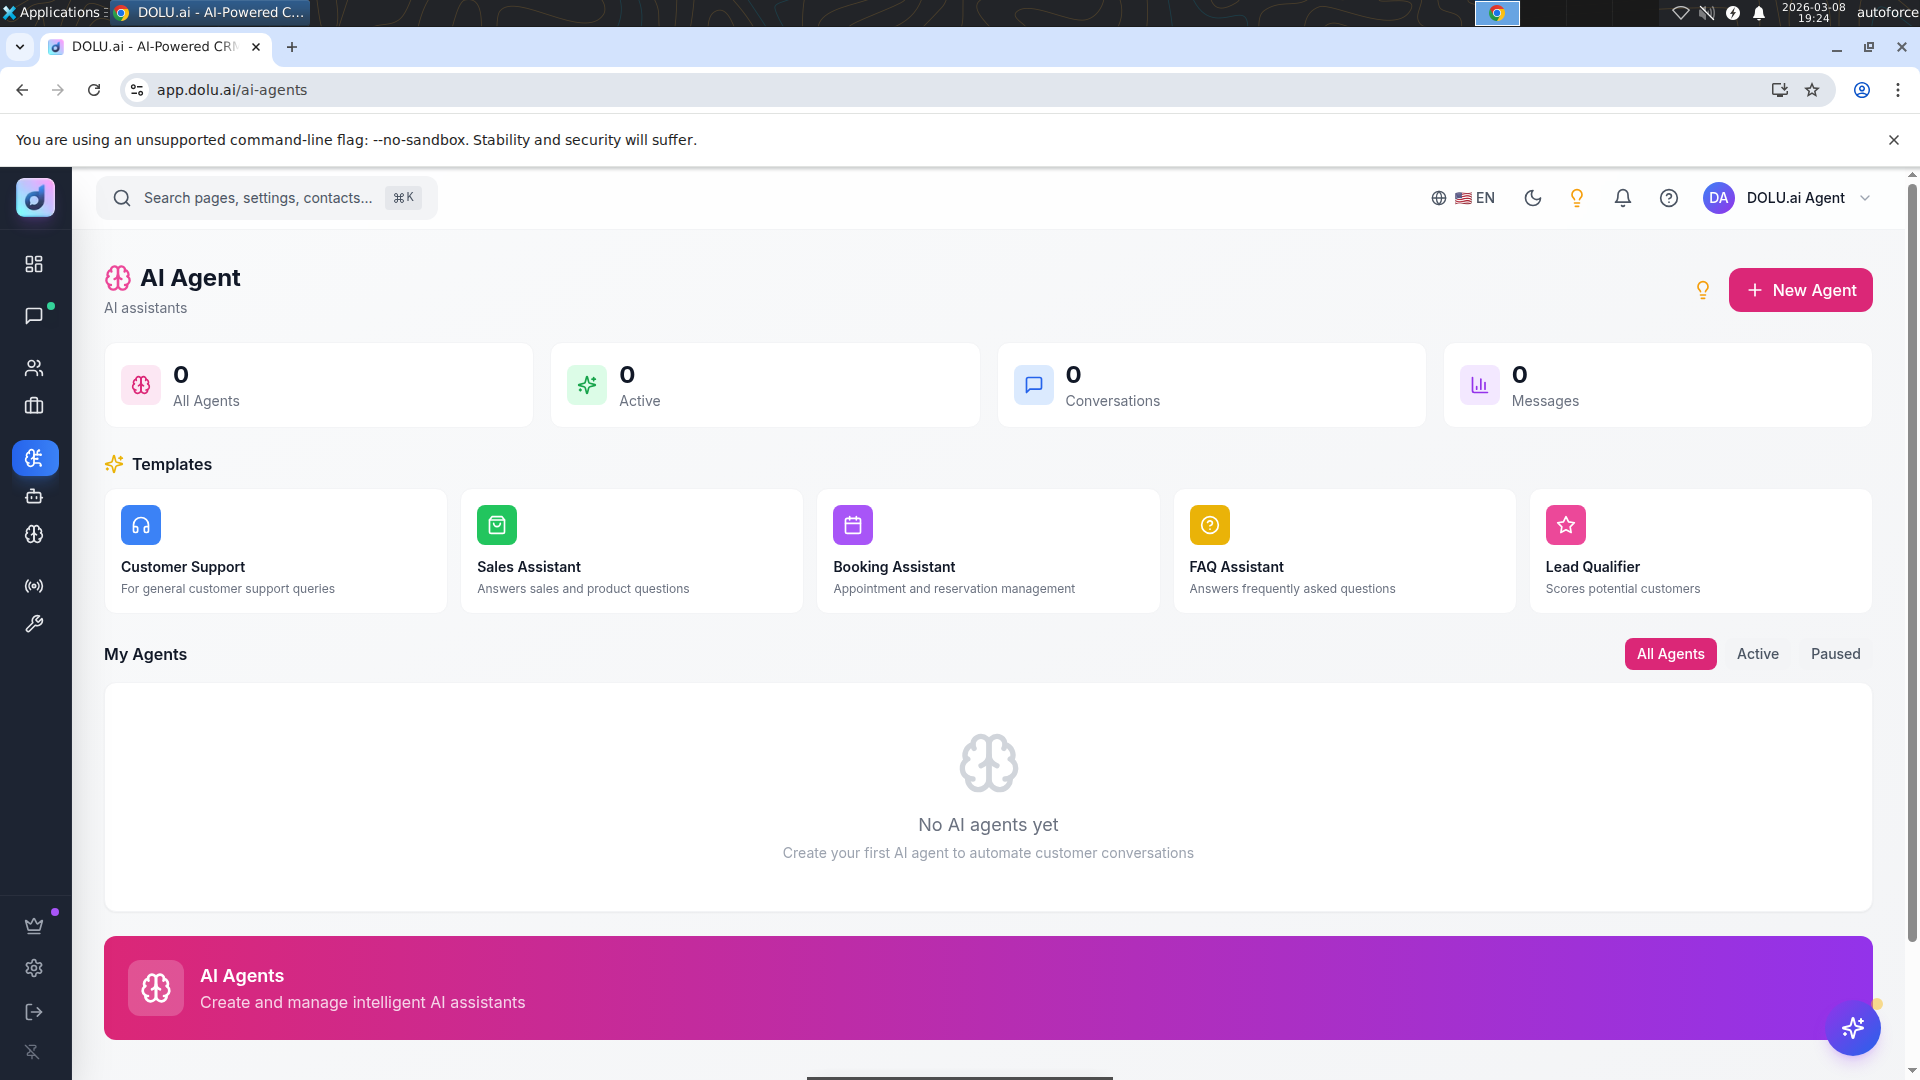This screenshot has width=1920, height=1080.
Task: Open the broadcast signal icon in sidebar
Action: point(34,586)
